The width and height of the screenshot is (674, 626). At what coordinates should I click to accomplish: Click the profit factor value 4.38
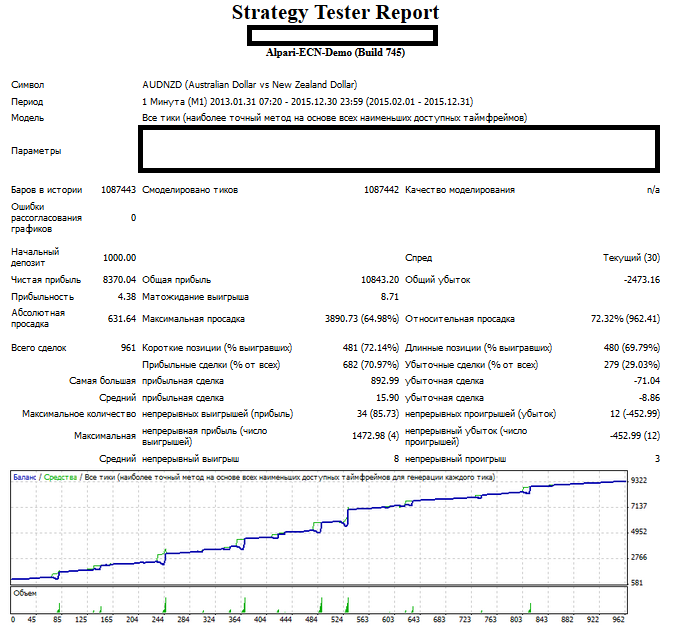point(127,297)
